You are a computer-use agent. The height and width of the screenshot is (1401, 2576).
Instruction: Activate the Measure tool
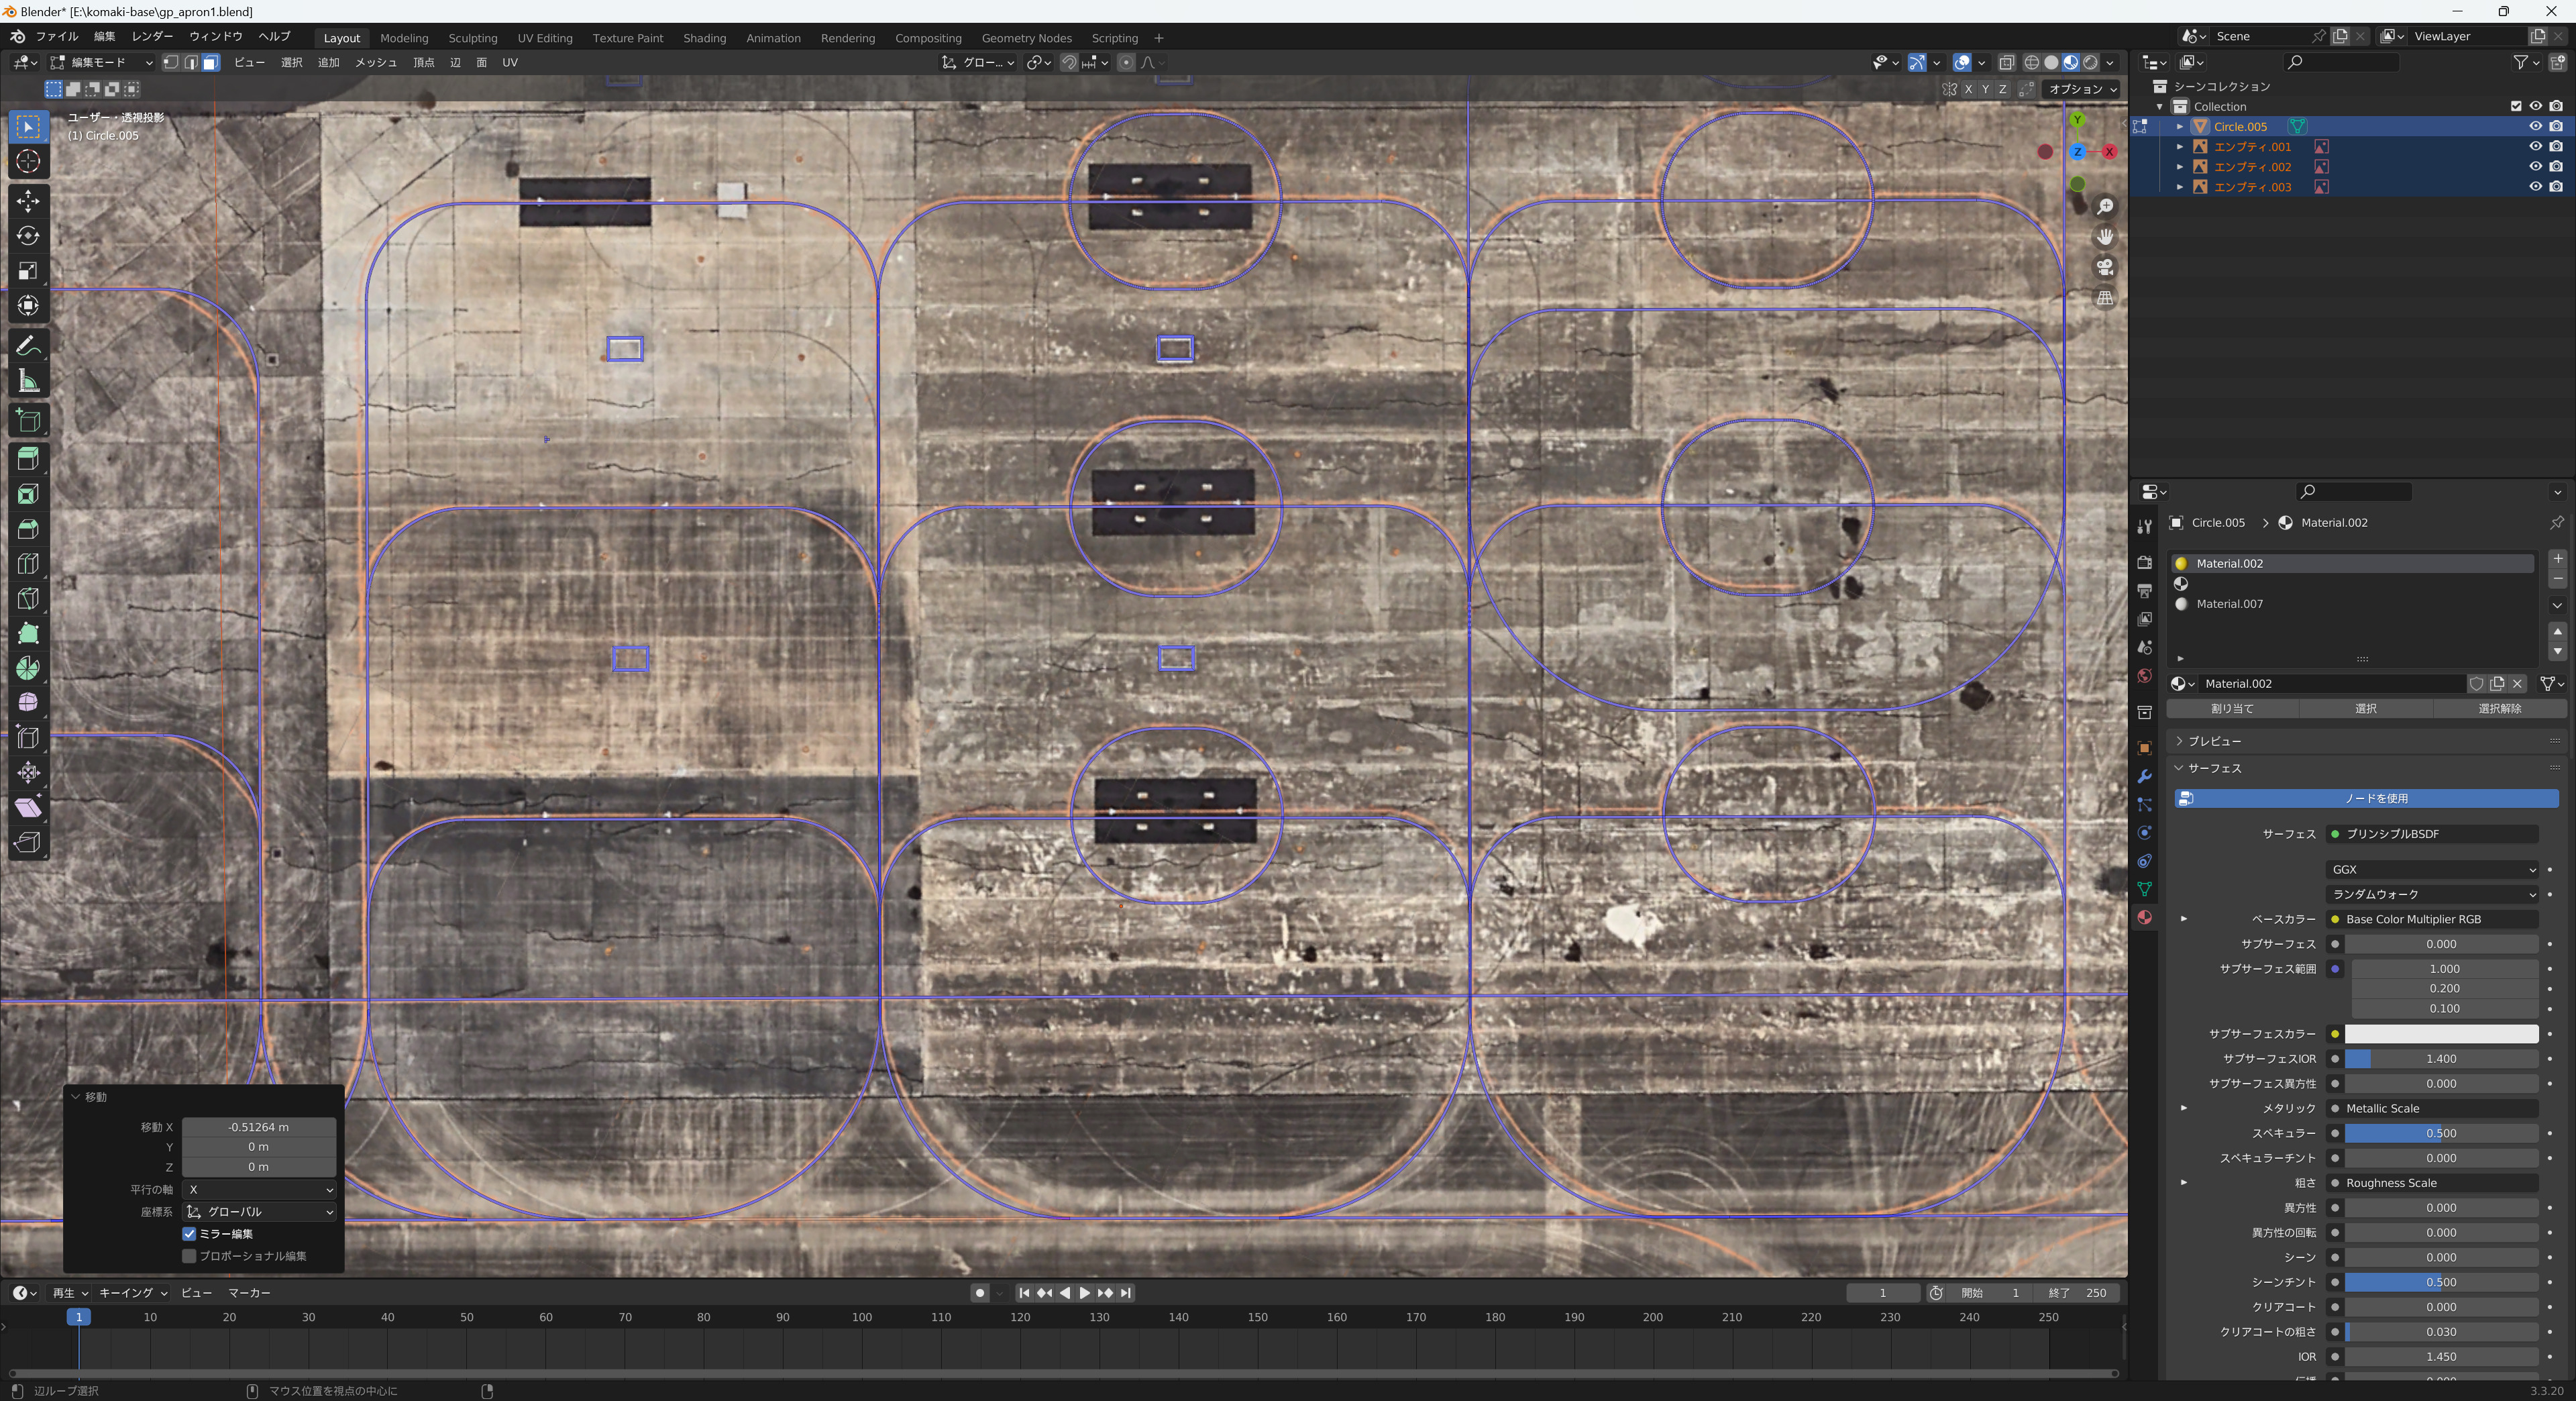[28, 381]
